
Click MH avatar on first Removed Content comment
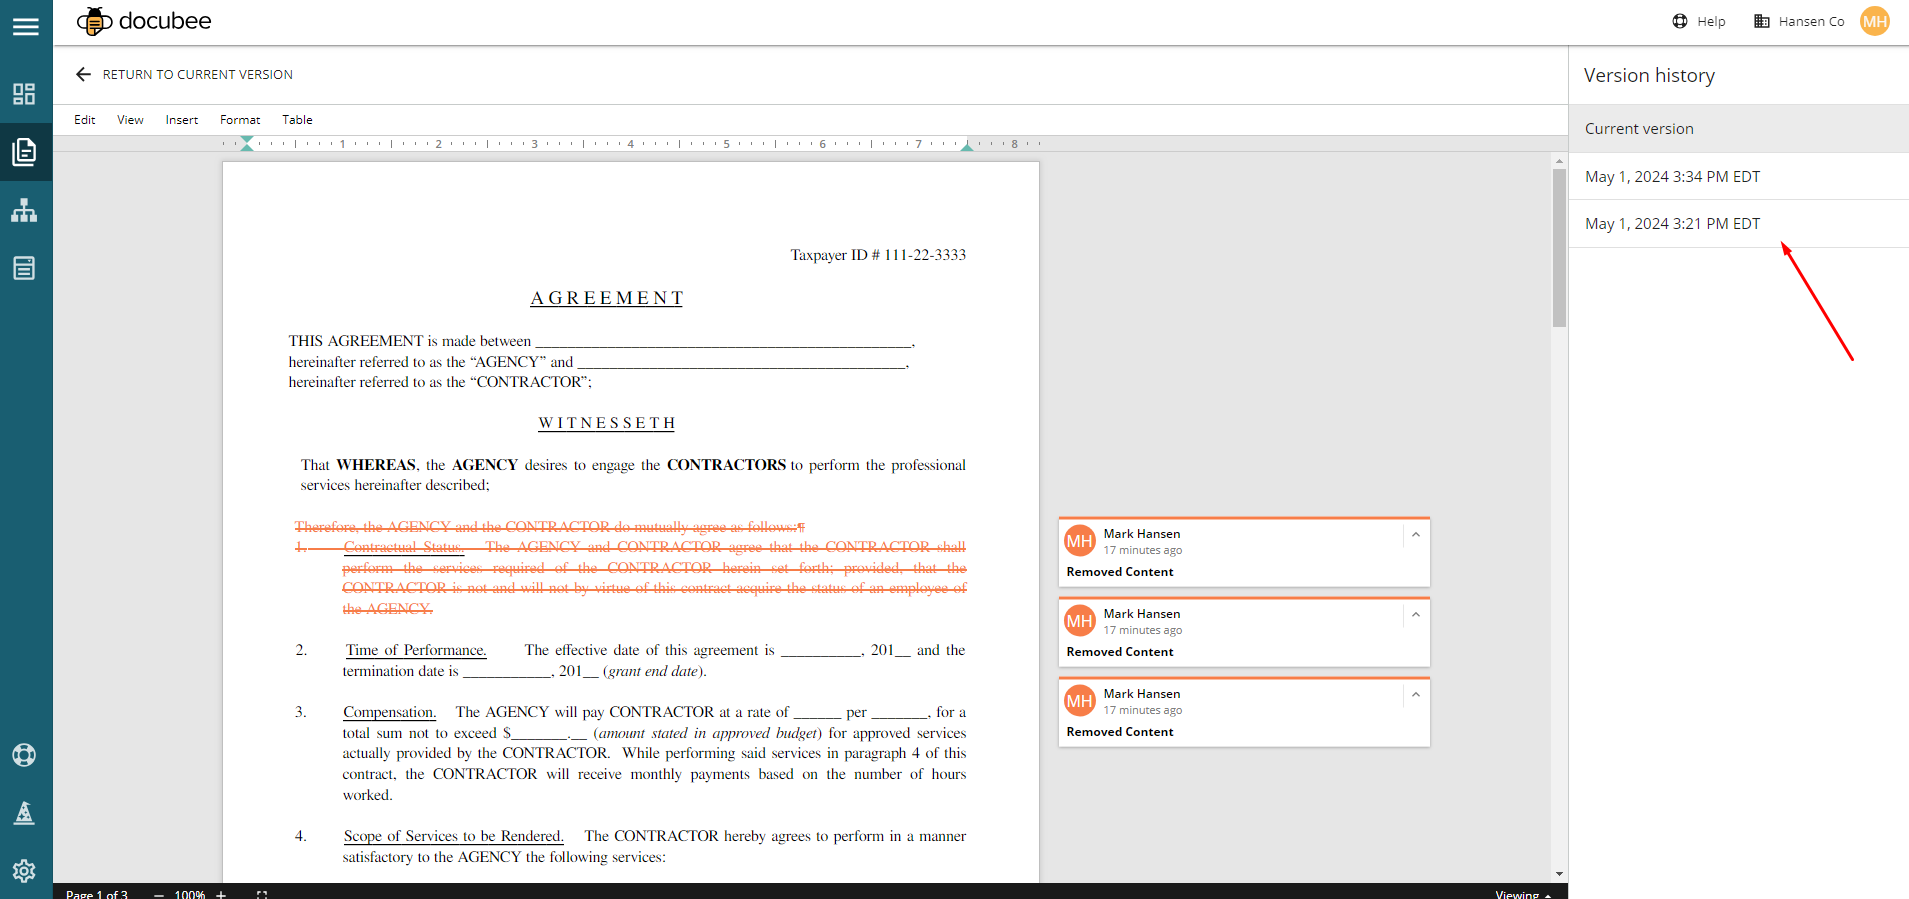pos(1080,541)
